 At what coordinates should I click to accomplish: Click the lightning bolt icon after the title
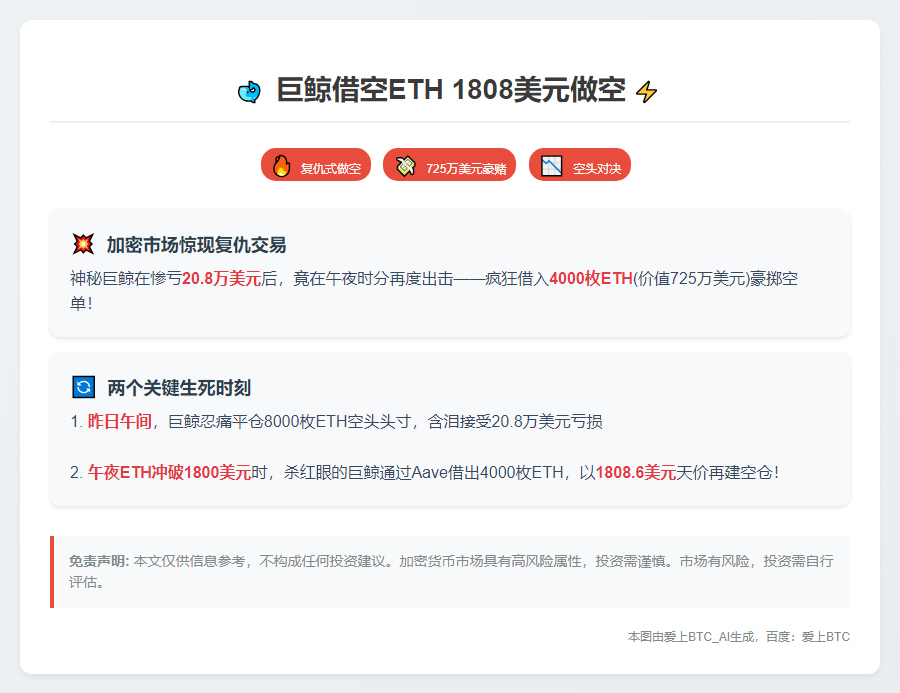[647, 92]
